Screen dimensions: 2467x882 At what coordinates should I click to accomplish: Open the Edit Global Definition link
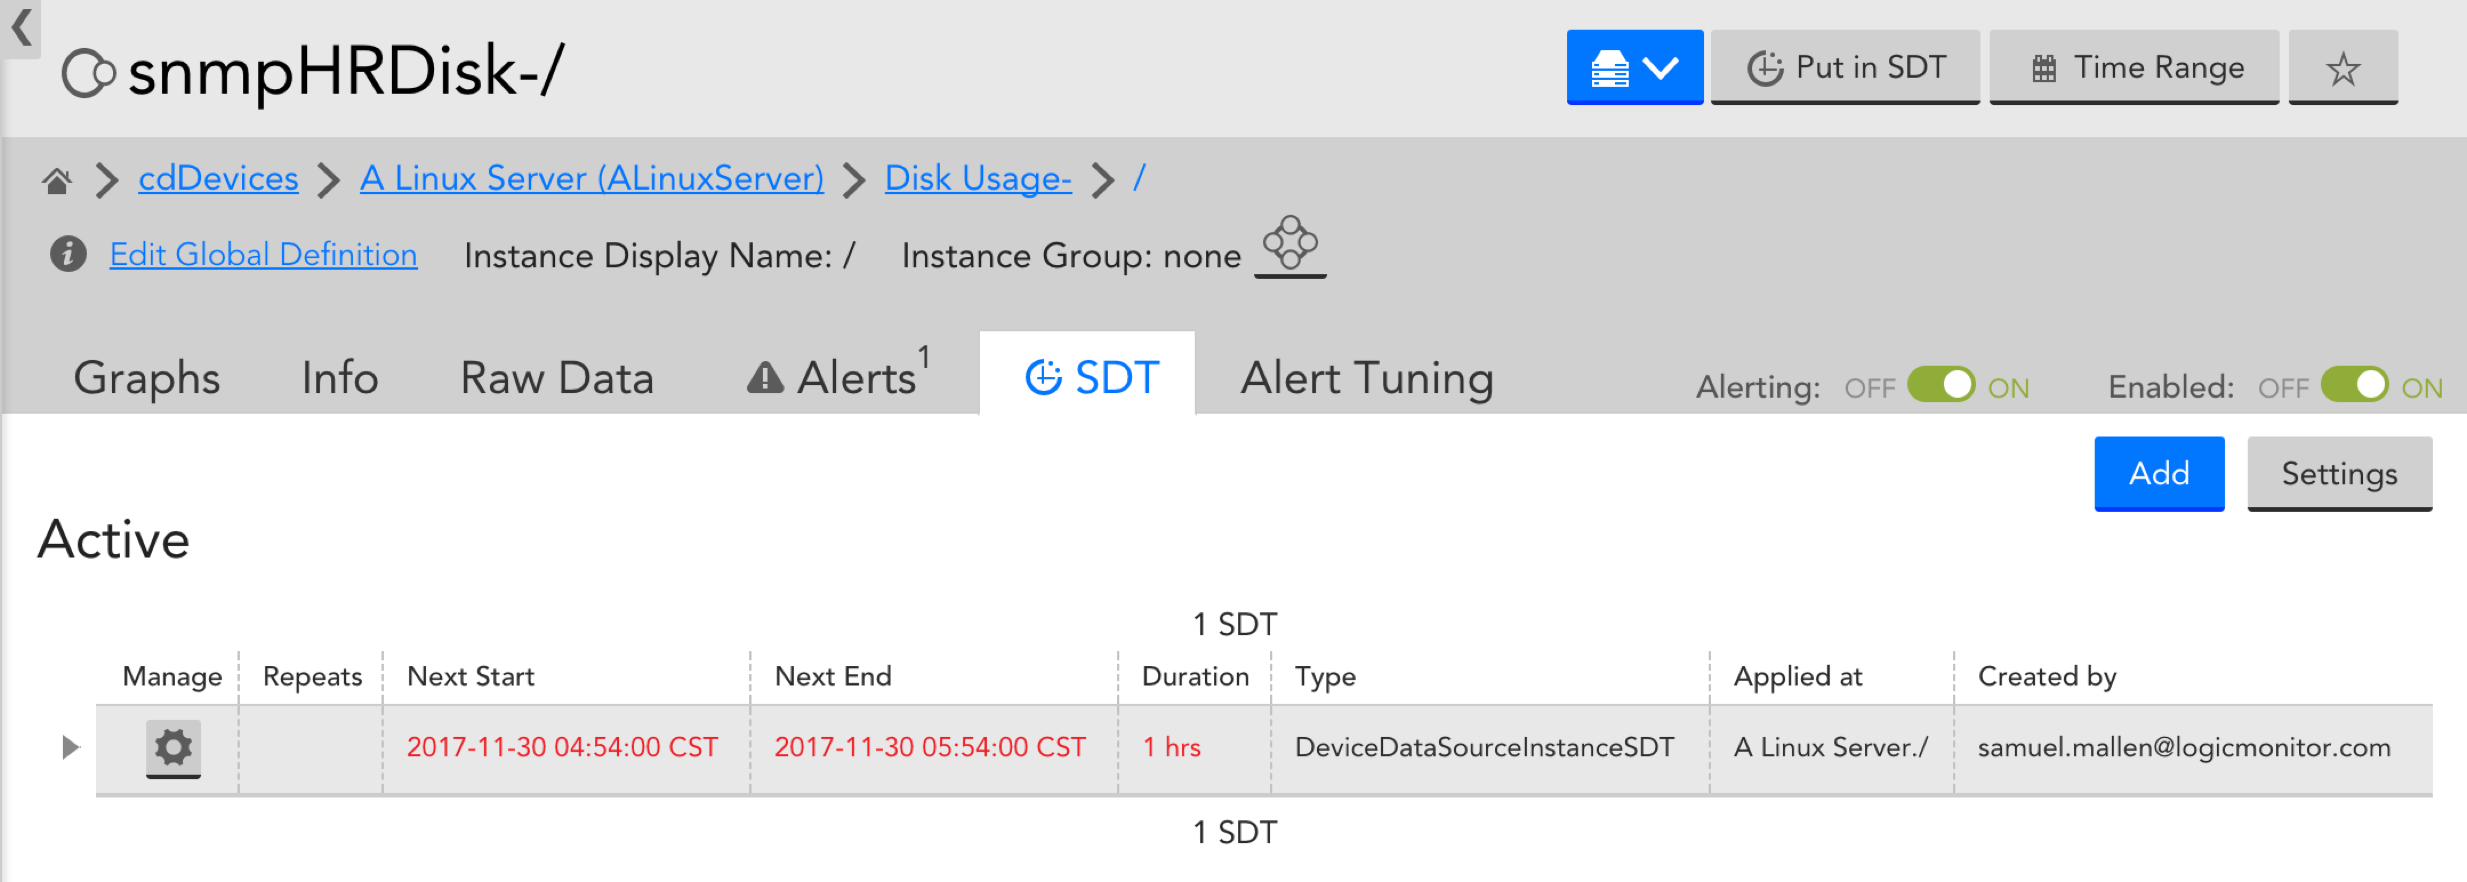click(x=263, y=255)
